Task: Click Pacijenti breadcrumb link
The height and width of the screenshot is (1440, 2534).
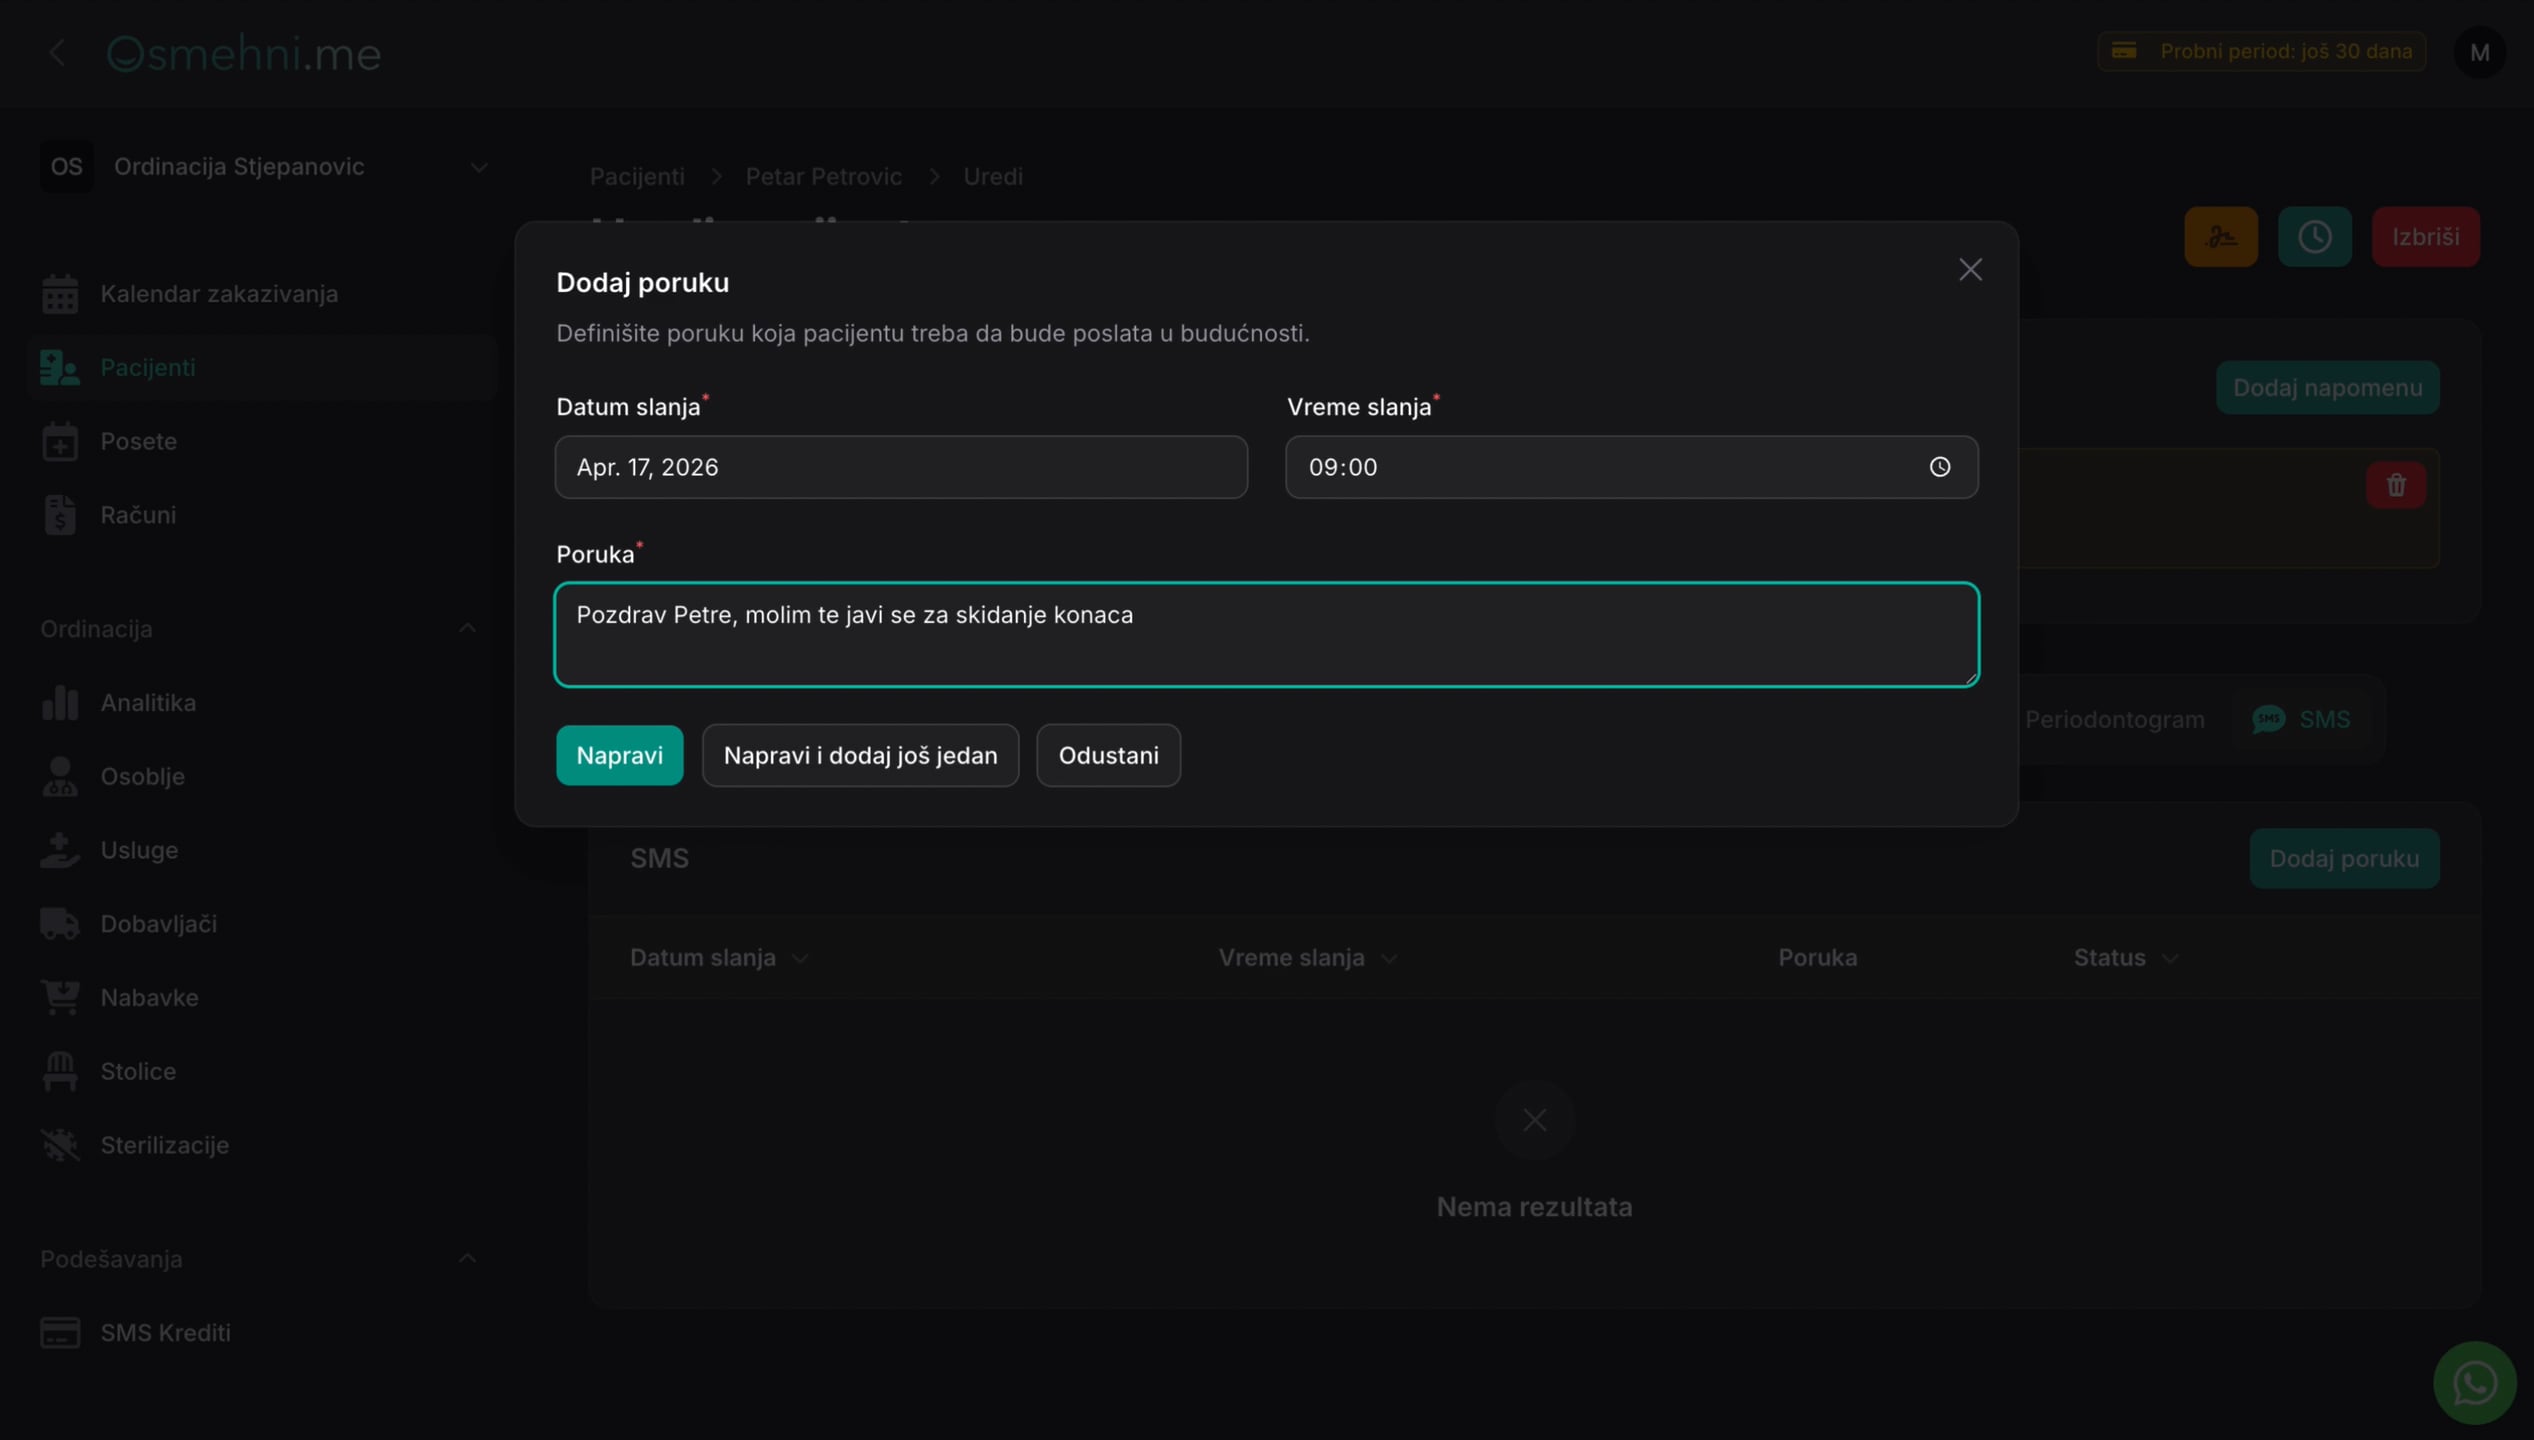Action: pyautogui.click(x=637, y=176)
